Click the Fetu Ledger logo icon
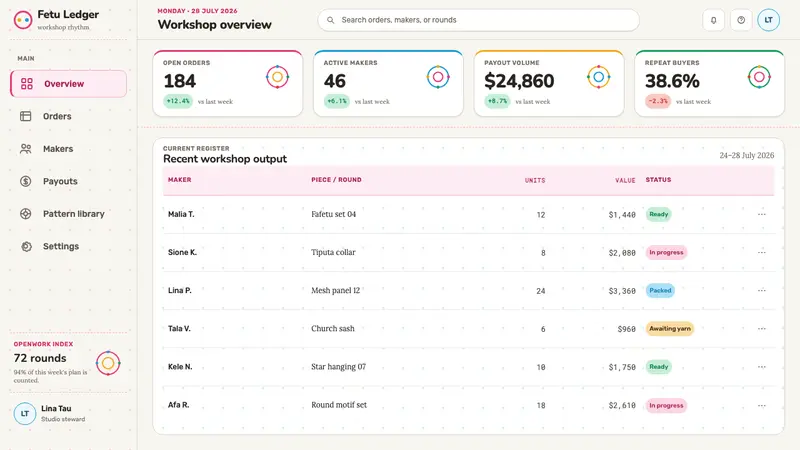 tap(23, 20)
